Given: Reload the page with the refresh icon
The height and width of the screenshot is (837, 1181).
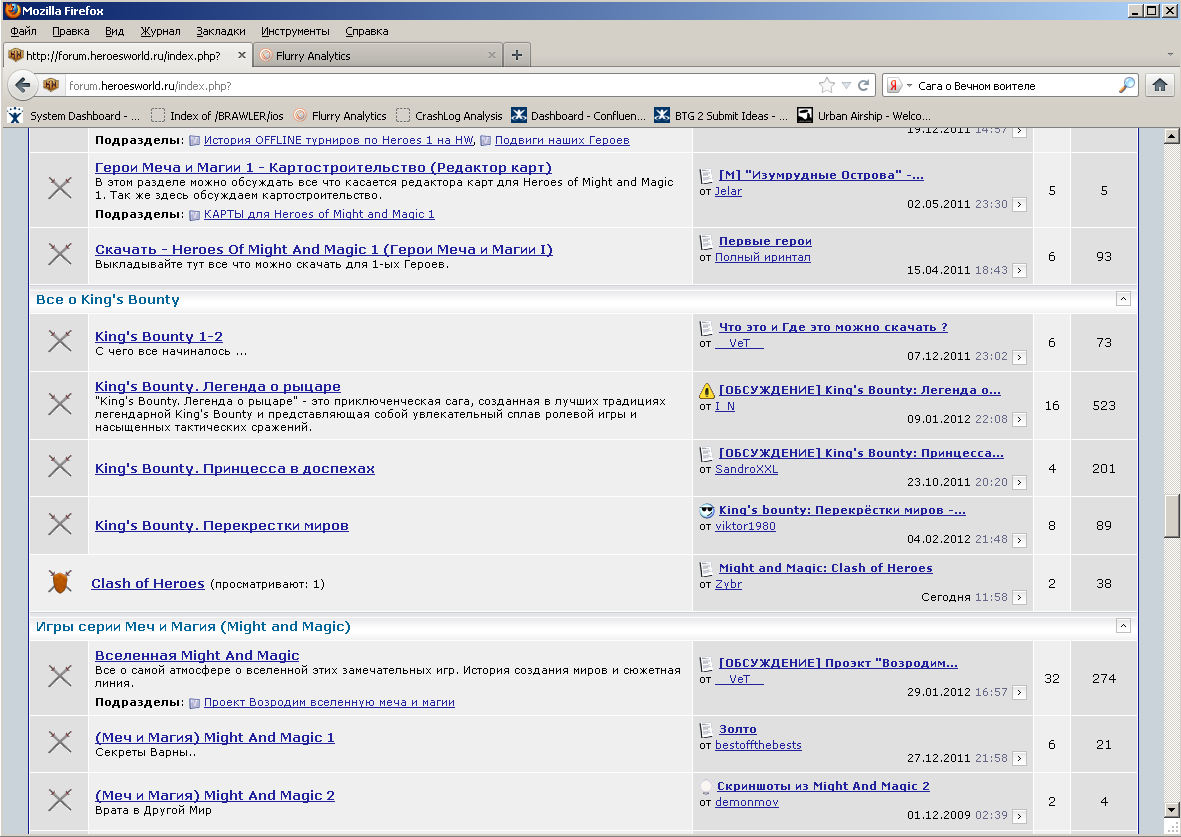Looking at the screenshot, I should pos(864,85).
